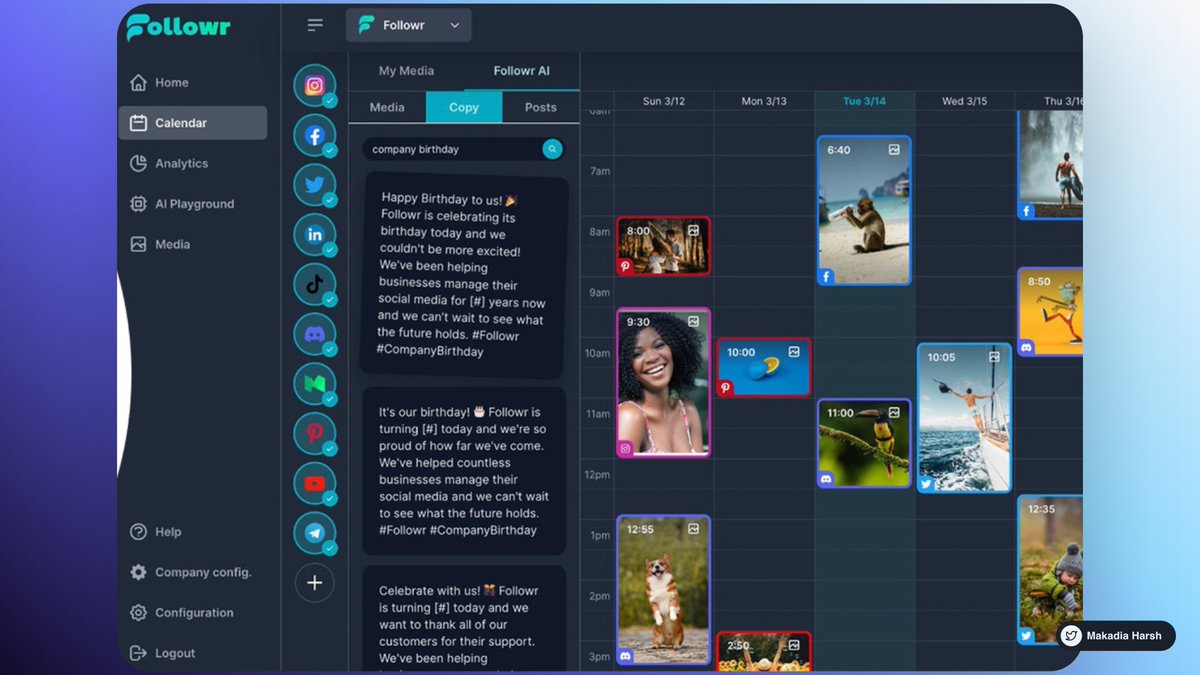Image resolution: width=1200 pixels, height=675 pixels.
Task: Click the image icon on 6:40 post
Action: (894, 150)
